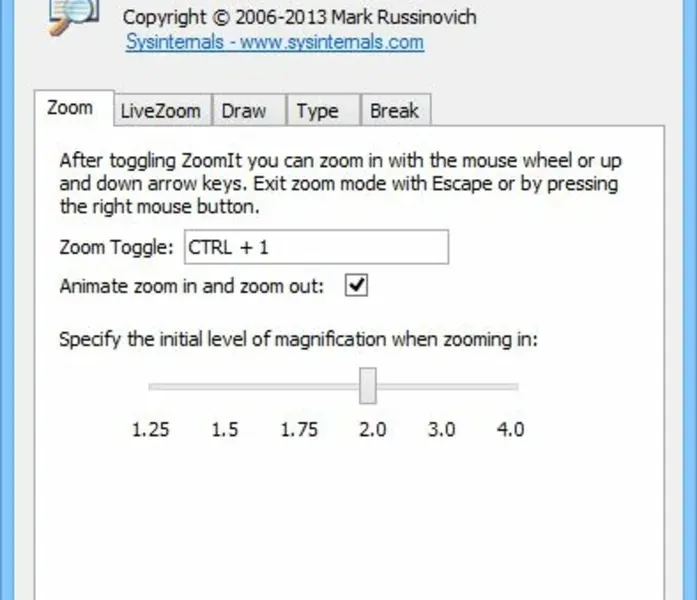Image resolution: width=697 pixels, height=600 pixels.
Task: Show the Break tab
Action: tap(394, 111)
